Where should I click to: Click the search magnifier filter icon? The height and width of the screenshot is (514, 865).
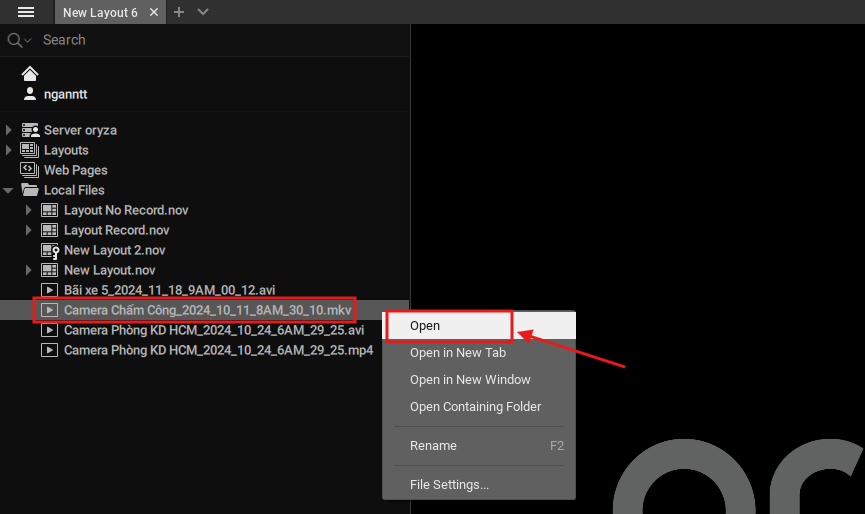(19, 40)
